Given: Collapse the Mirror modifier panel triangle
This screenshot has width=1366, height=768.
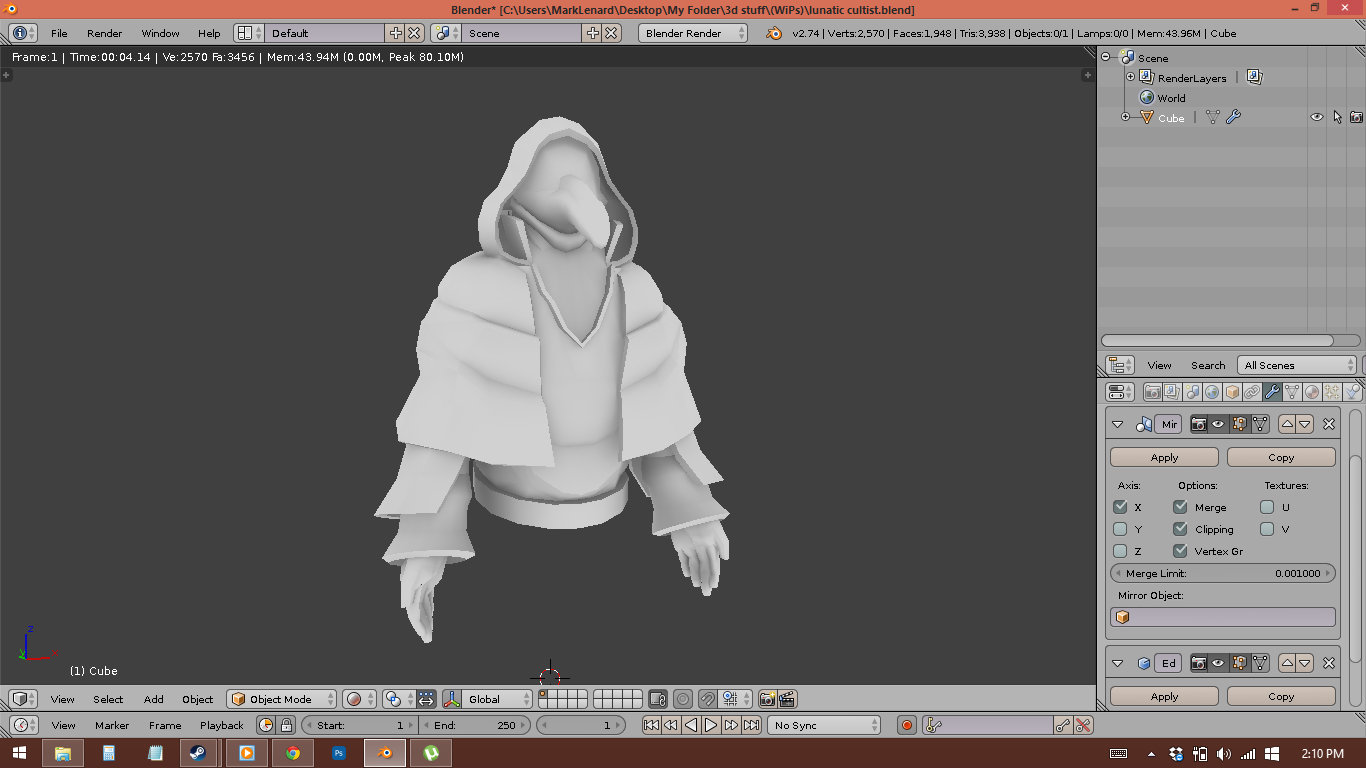Looking at the screenshot, I should click(1118, 424).
